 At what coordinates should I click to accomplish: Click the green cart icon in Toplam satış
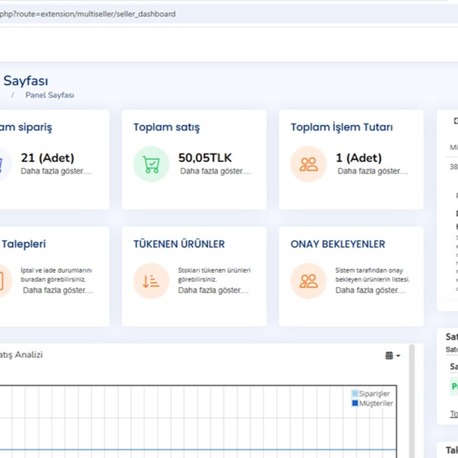click(151, 164)
